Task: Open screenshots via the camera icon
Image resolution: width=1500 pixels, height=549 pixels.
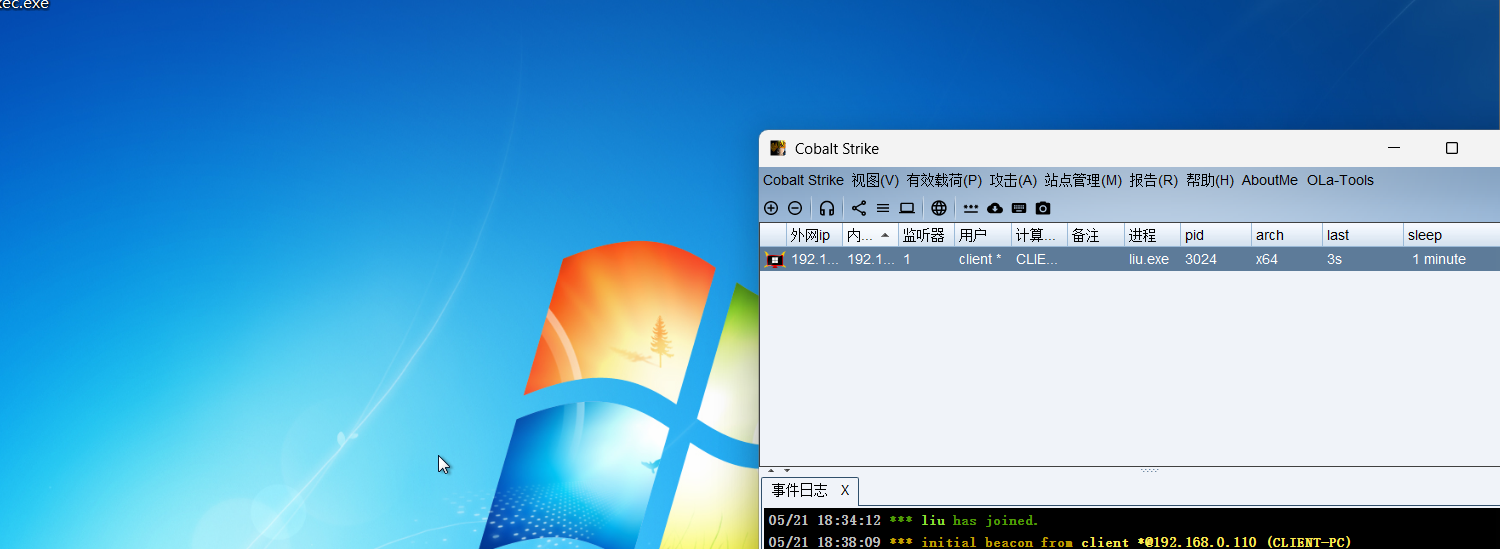Action: [x=1043, y=208]
